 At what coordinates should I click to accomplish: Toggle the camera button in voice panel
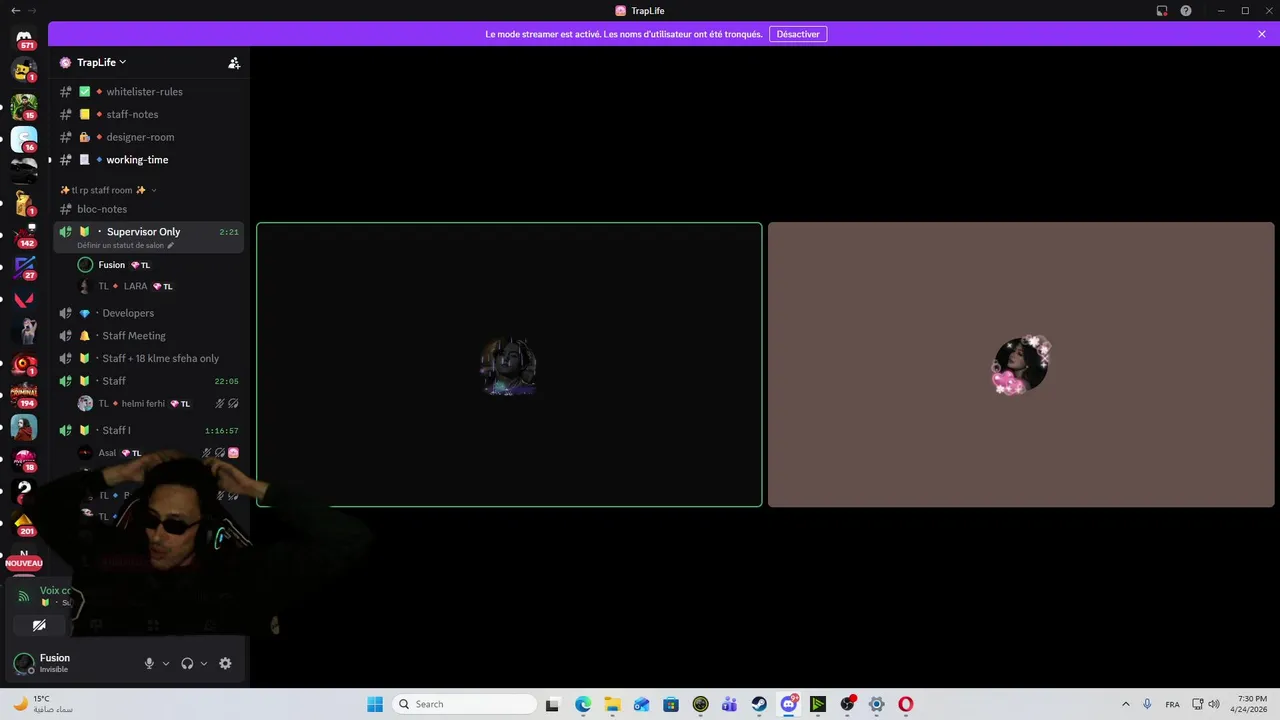pos(39,625)
